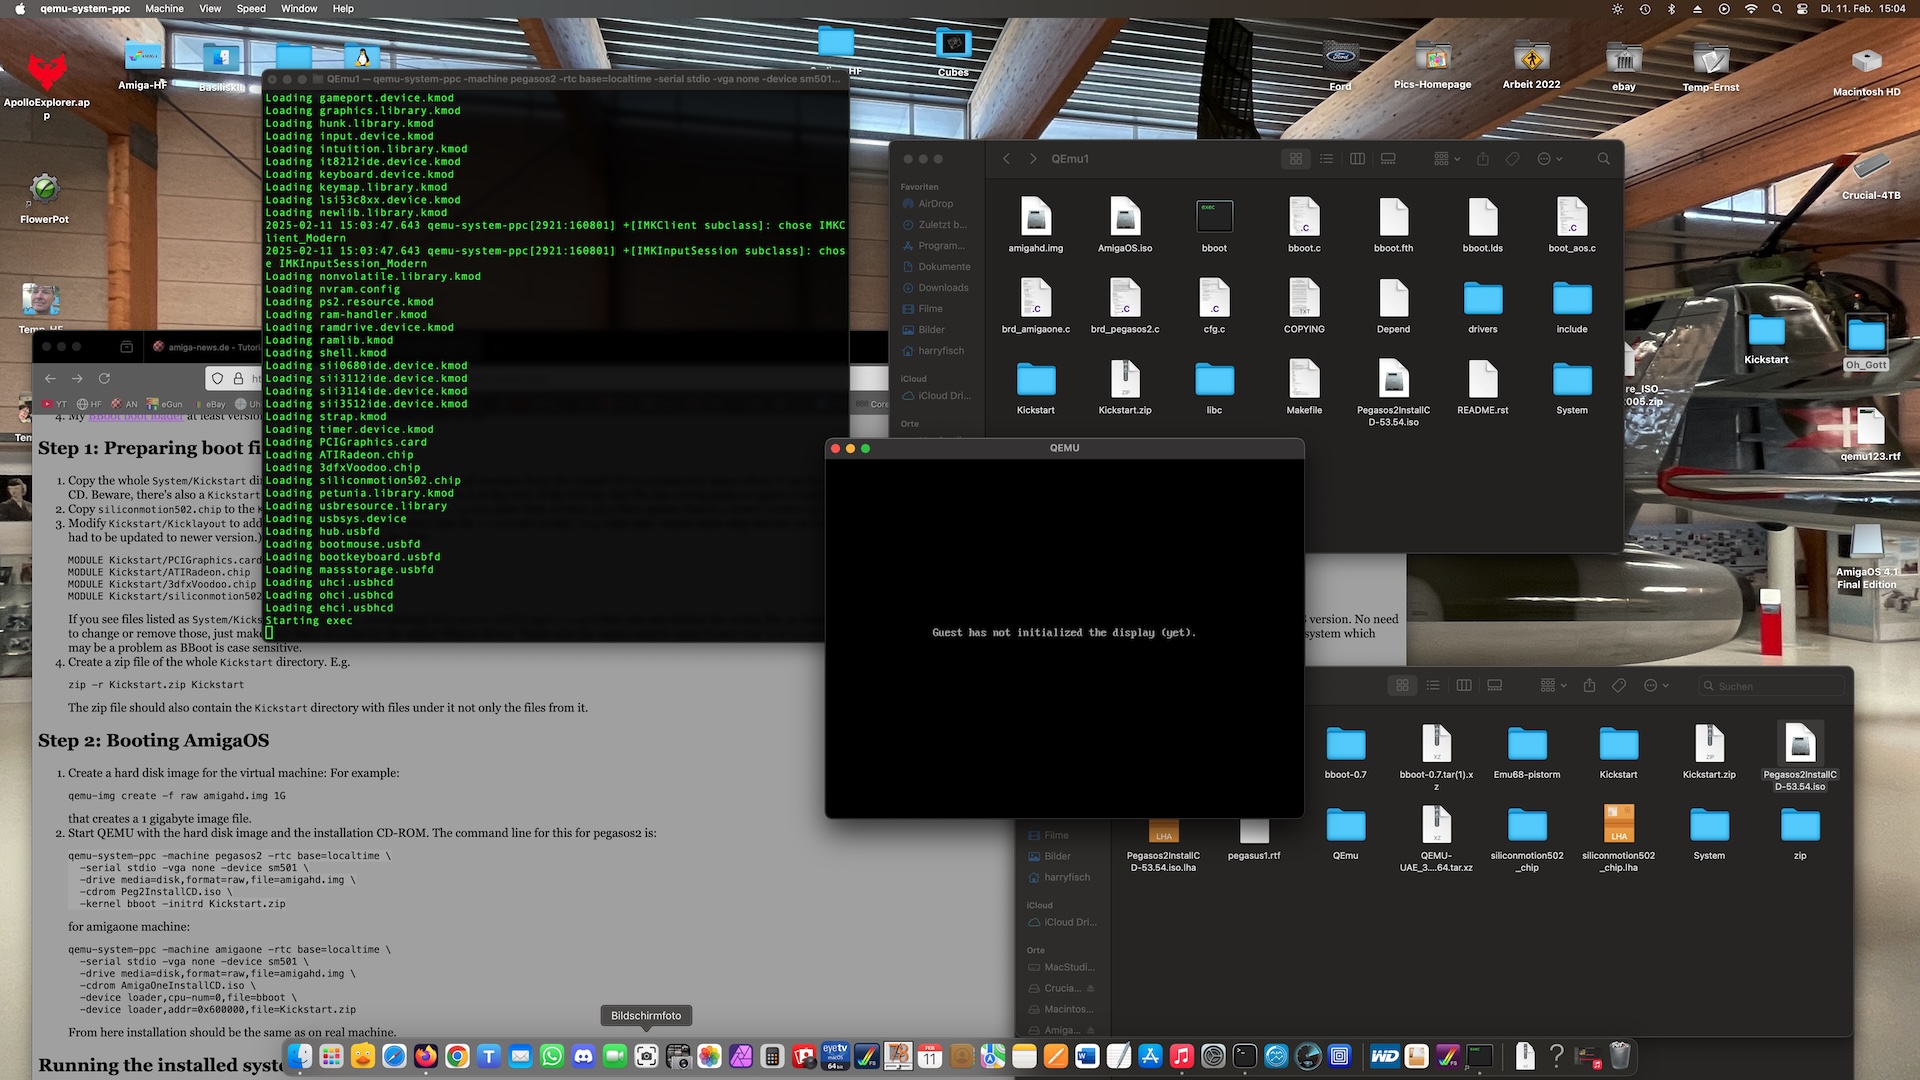Open Downloads in QEmu1 Finder sidebar
Viewport: 1920px width, 1080px height.
pos(943,288)
